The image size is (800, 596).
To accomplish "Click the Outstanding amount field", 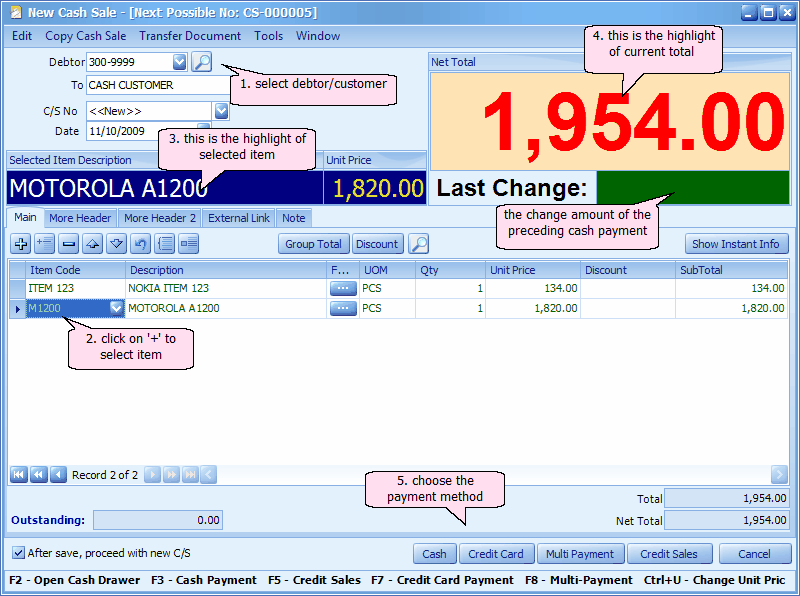I will click(x=158, y=520).
